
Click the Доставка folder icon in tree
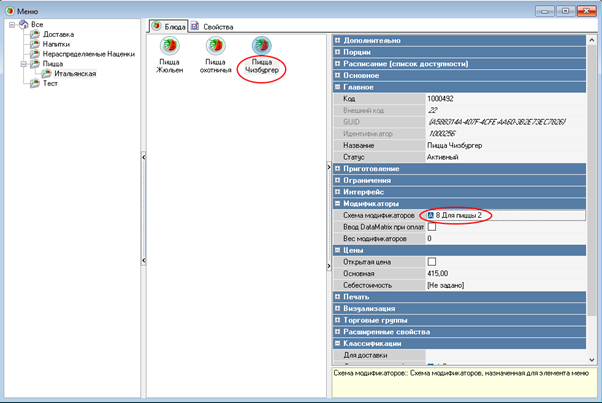pyautogui.click(x=35, y=34)
